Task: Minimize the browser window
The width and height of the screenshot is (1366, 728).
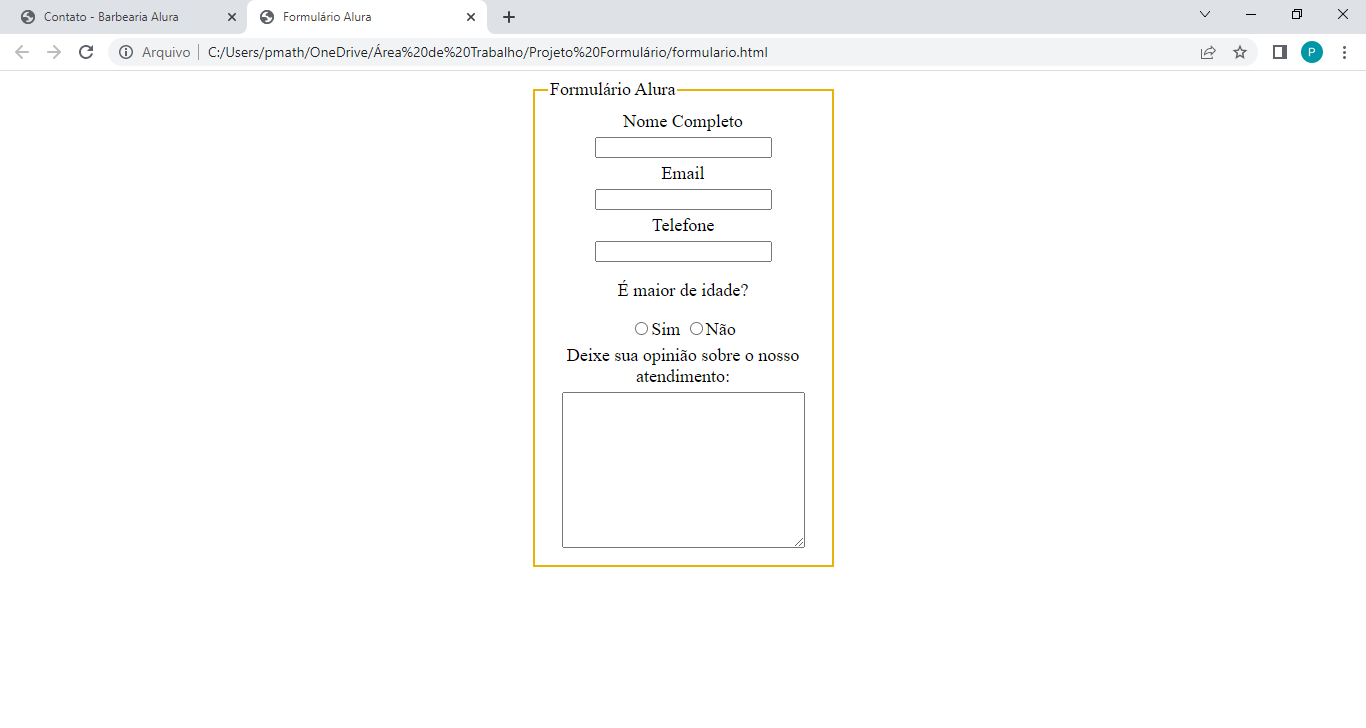Action: click(1251, 14)
